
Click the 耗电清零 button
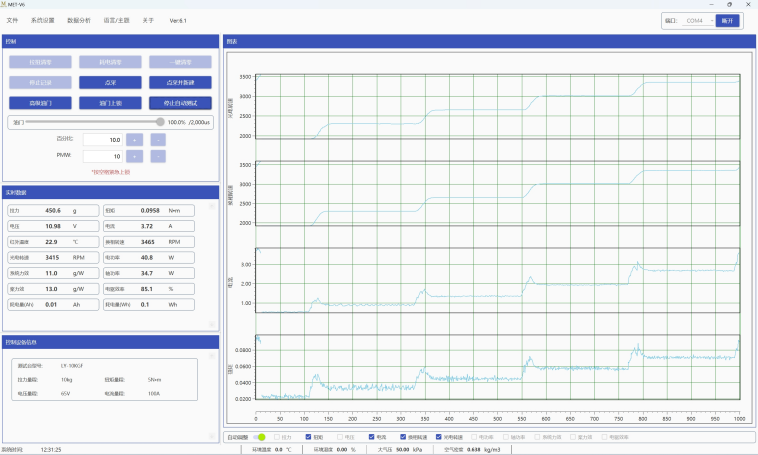click(x=110, y=62)
